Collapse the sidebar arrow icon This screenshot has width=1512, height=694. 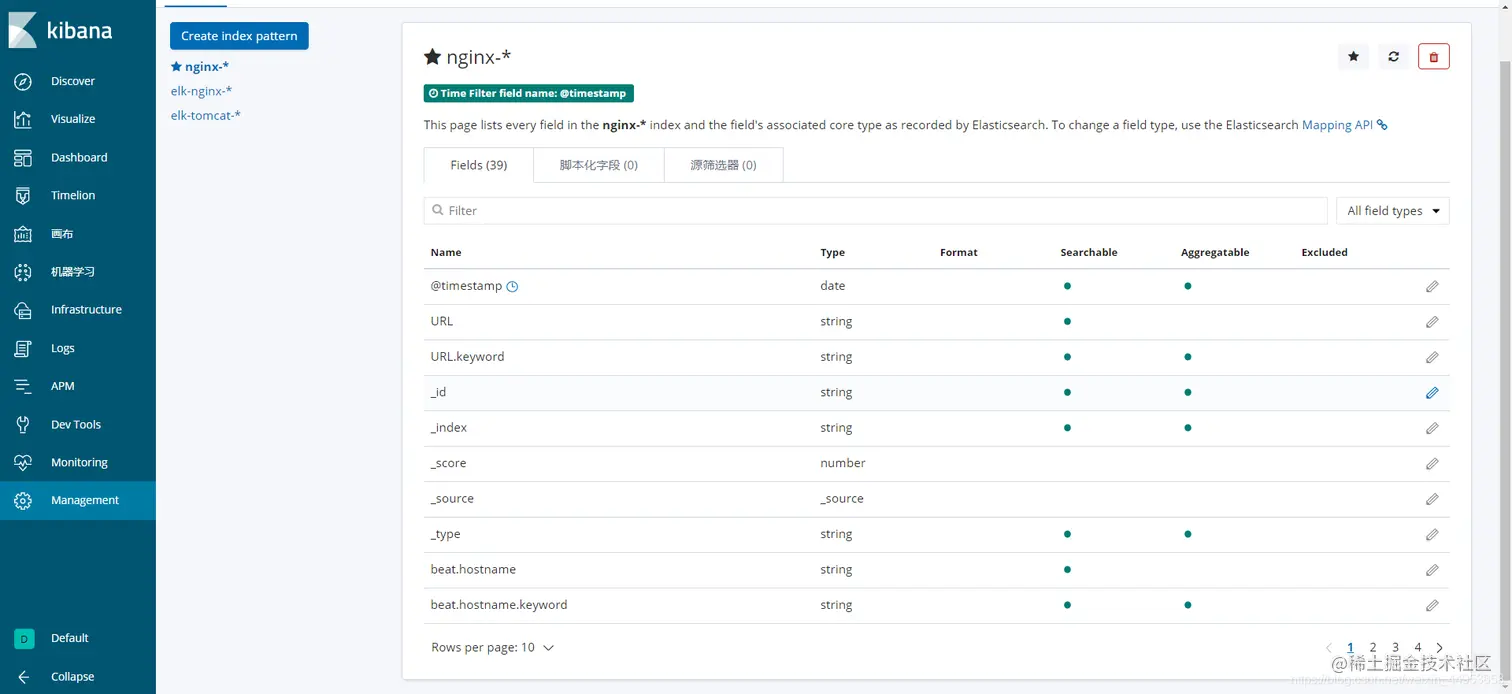pyautogui.click(x=23, y=677)
